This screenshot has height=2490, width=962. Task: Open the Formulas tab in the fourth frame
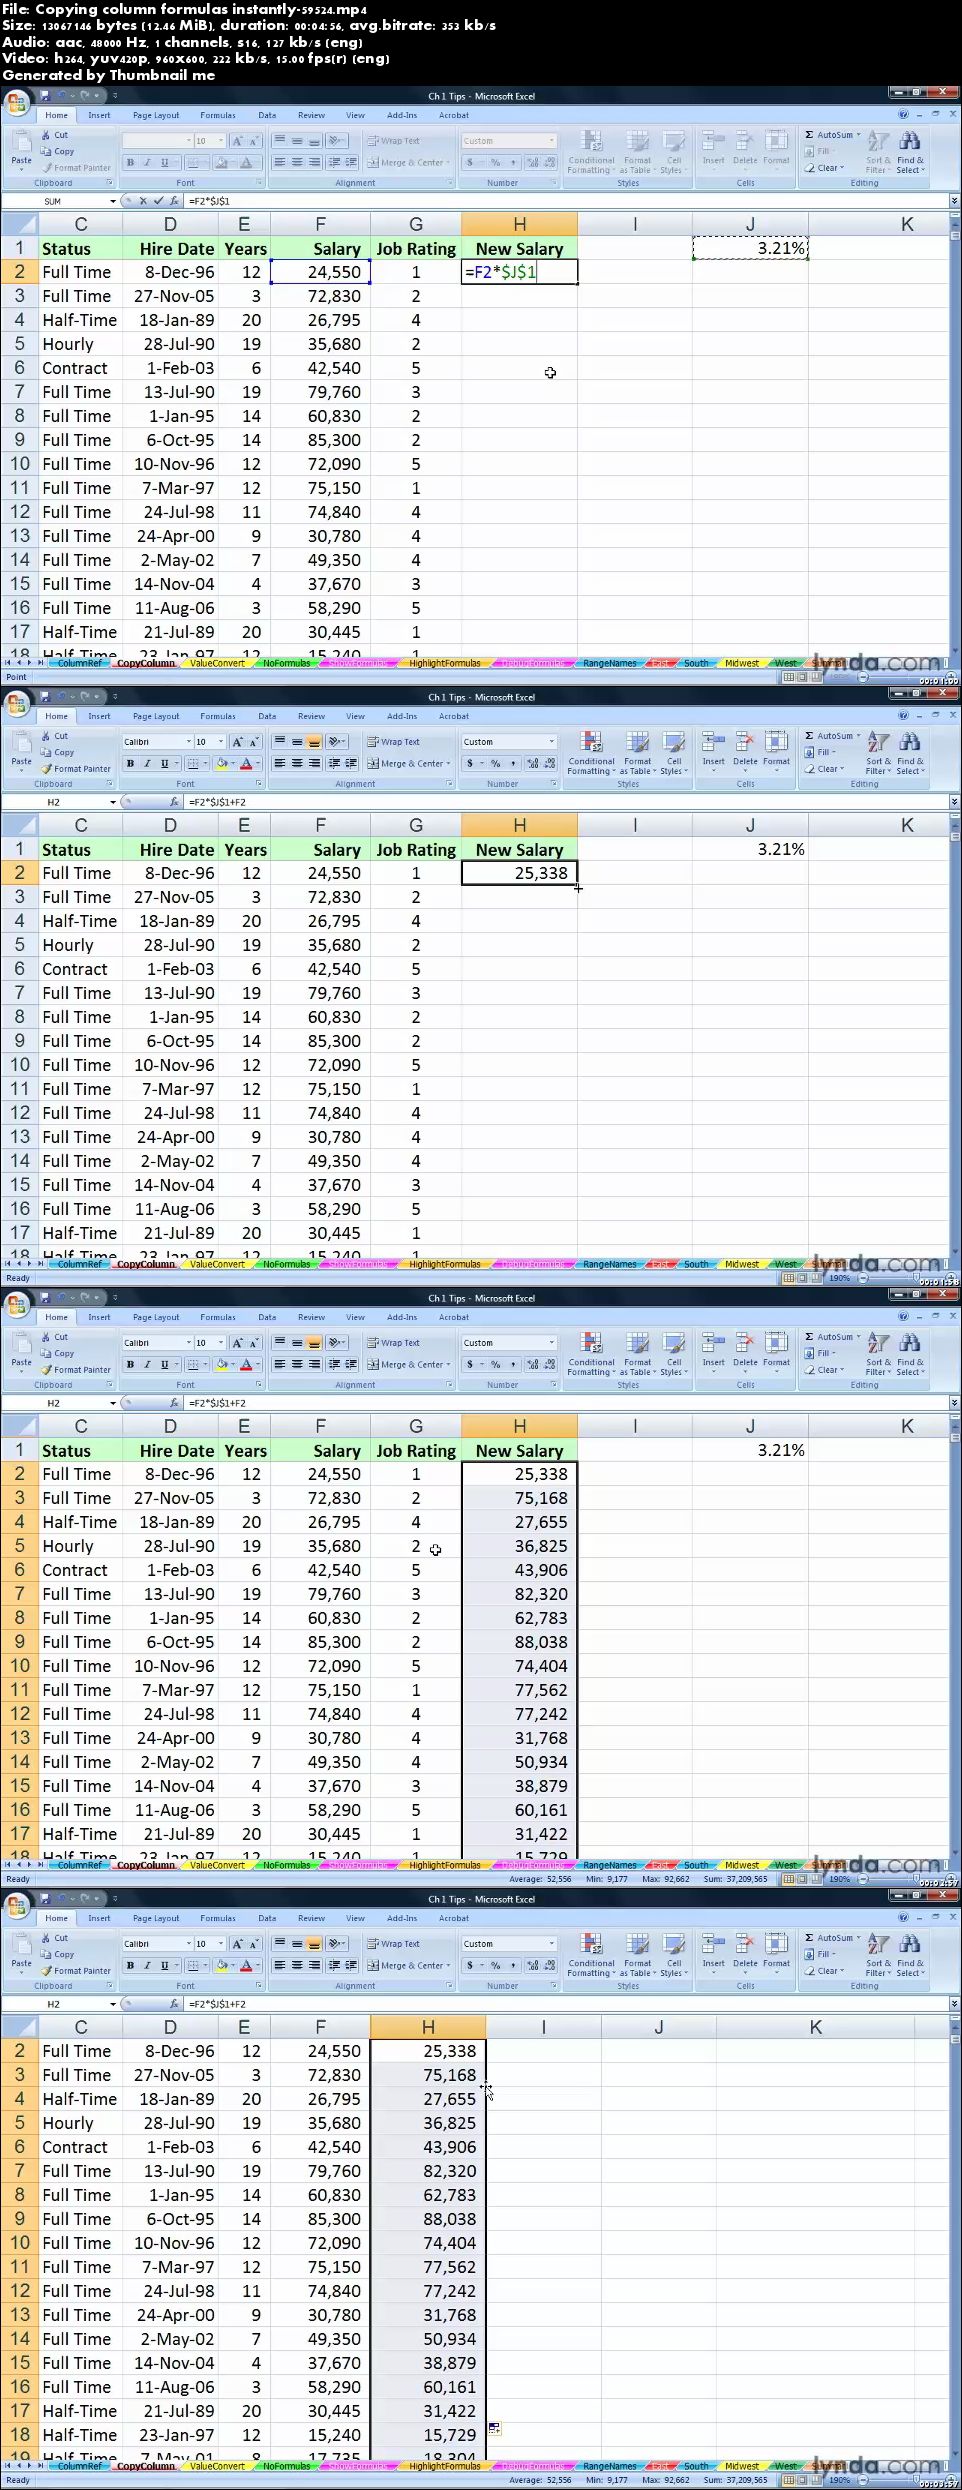(x=217, y=1918)
